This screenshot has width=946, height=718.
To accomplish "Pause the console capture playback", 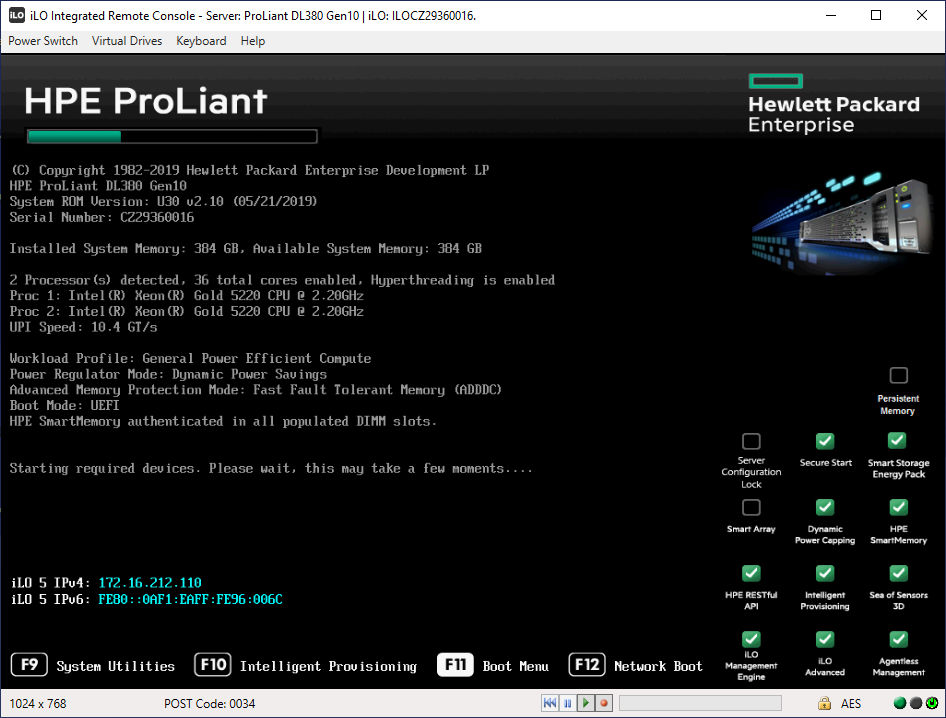I will click(x=568, y=703).
